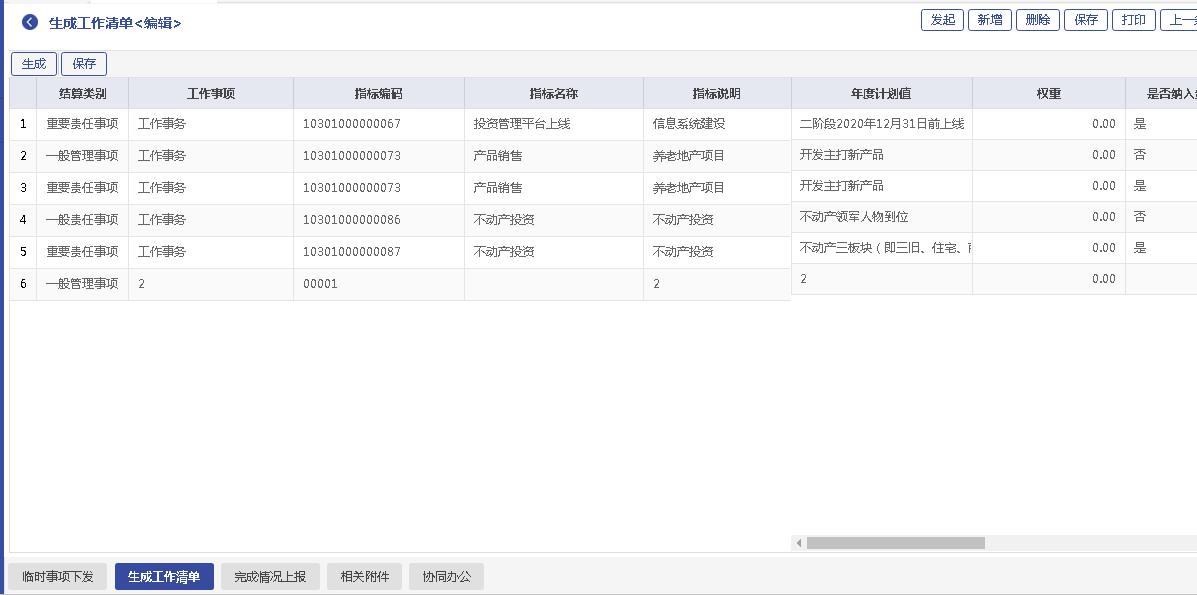This screenshot has height=595, width=1197.
Task: Click weight field in row 6
Action: [1048, 279]
